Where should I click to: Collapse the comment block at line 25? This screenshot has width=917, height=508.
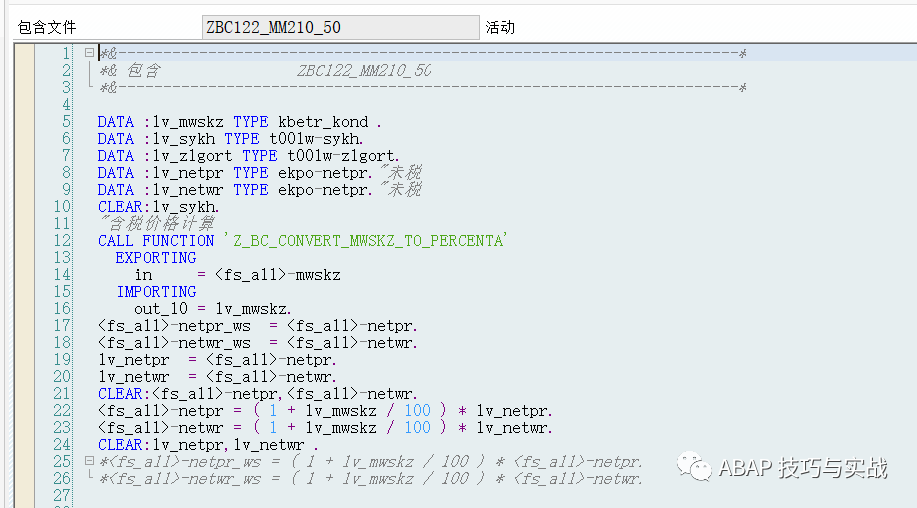pyautogui.click(x=89, y=461)
